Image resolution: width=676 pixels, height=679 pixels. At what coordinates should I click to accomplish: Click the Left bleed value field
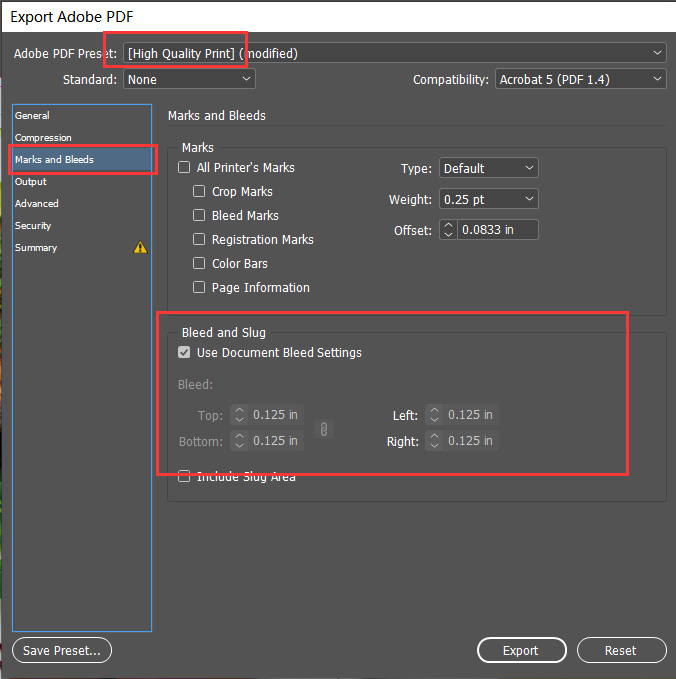point(471,415)
